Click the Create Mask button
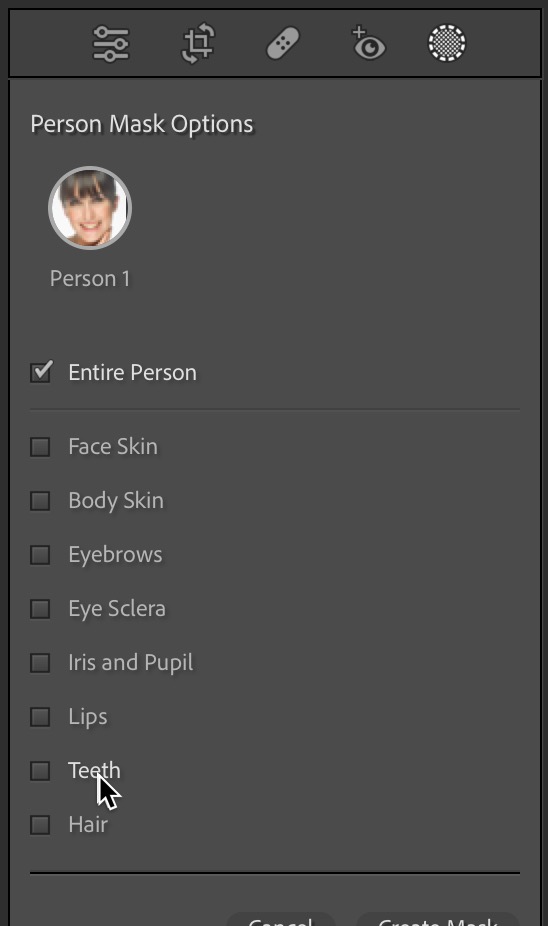Image resolution: width=548 pixels, height=926 pixels. pyautogui.click(x=438, y=920)
